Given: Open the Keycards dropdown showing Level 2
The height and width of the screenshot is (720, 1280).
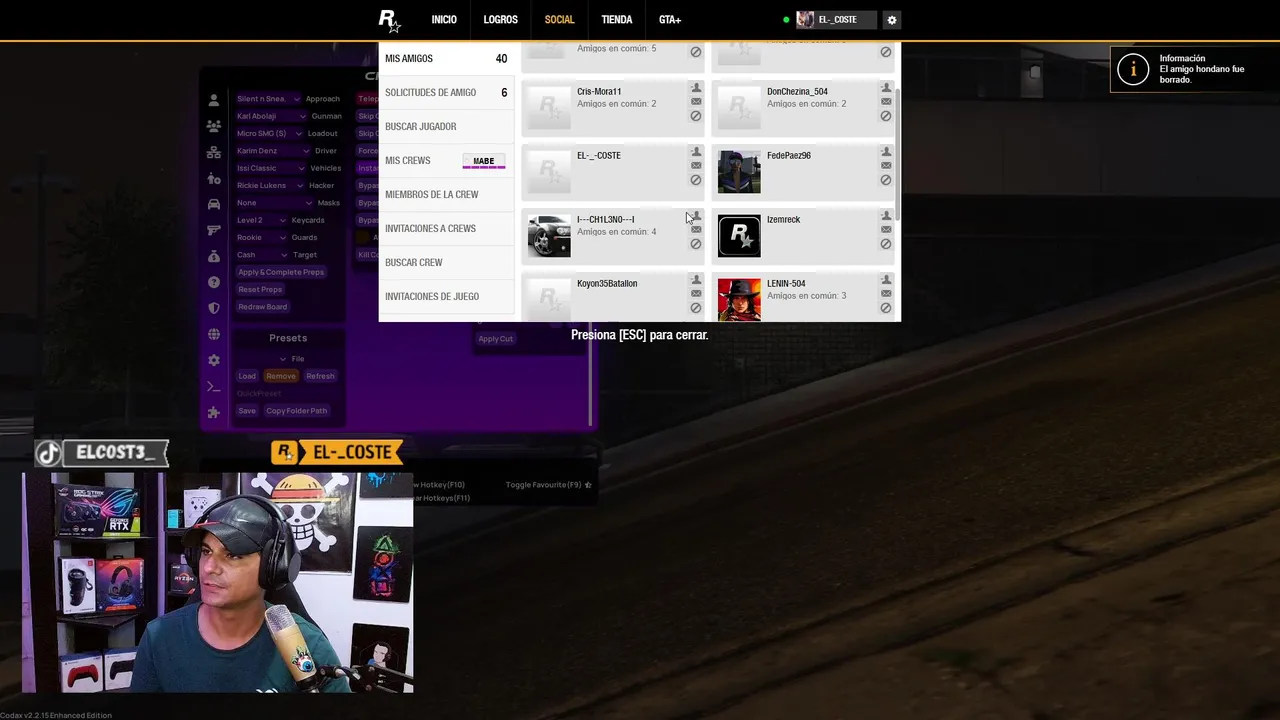Looking at the screenshot, I should (261, 220).
